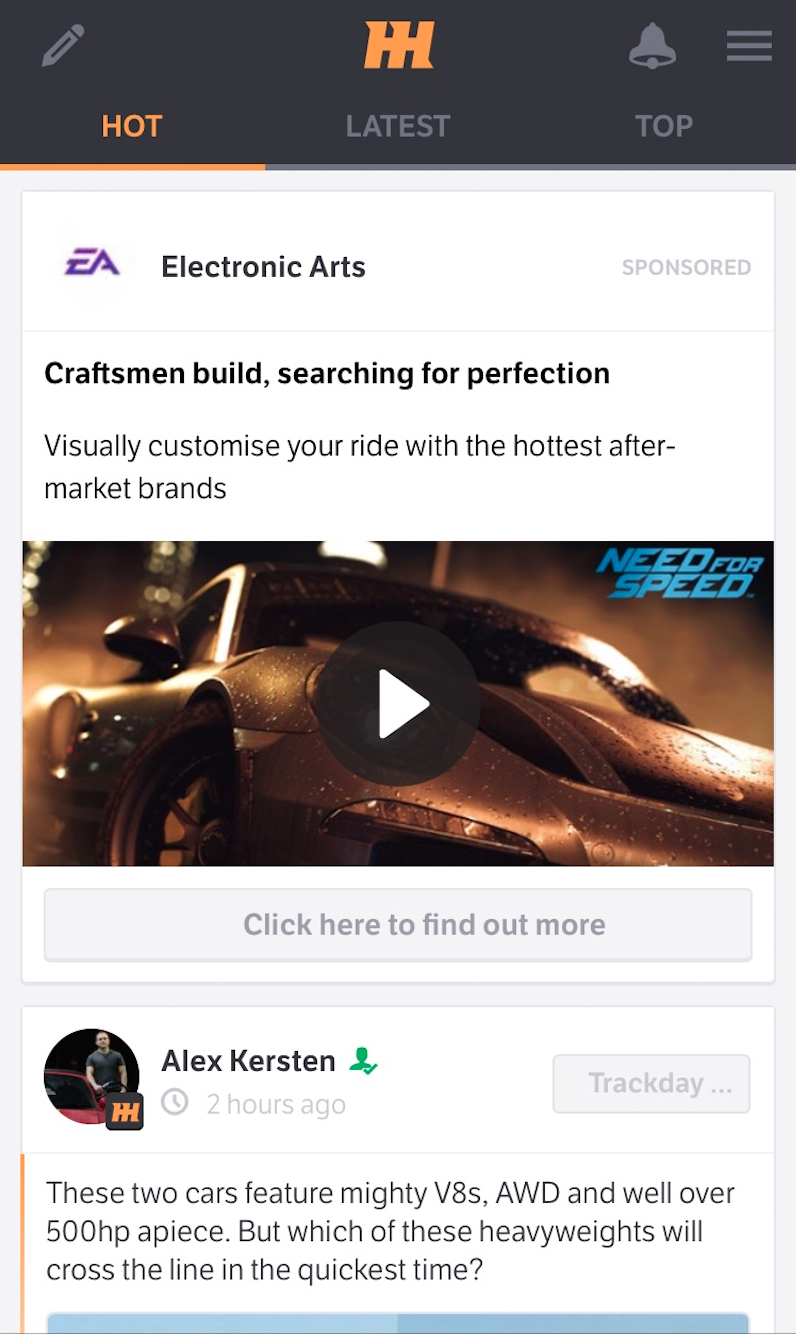Click here to find out more button
This screenshot has height=1334, width=796.
click(398, 924)
